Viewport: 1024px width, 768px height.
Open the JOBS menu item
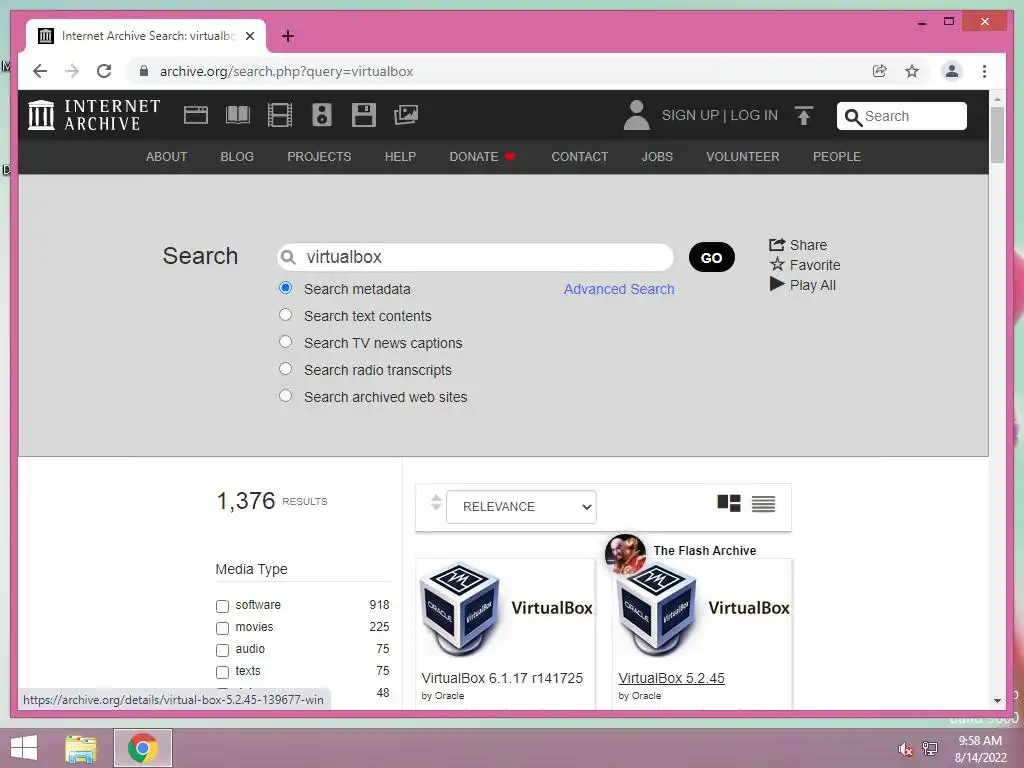click(657, 157)
